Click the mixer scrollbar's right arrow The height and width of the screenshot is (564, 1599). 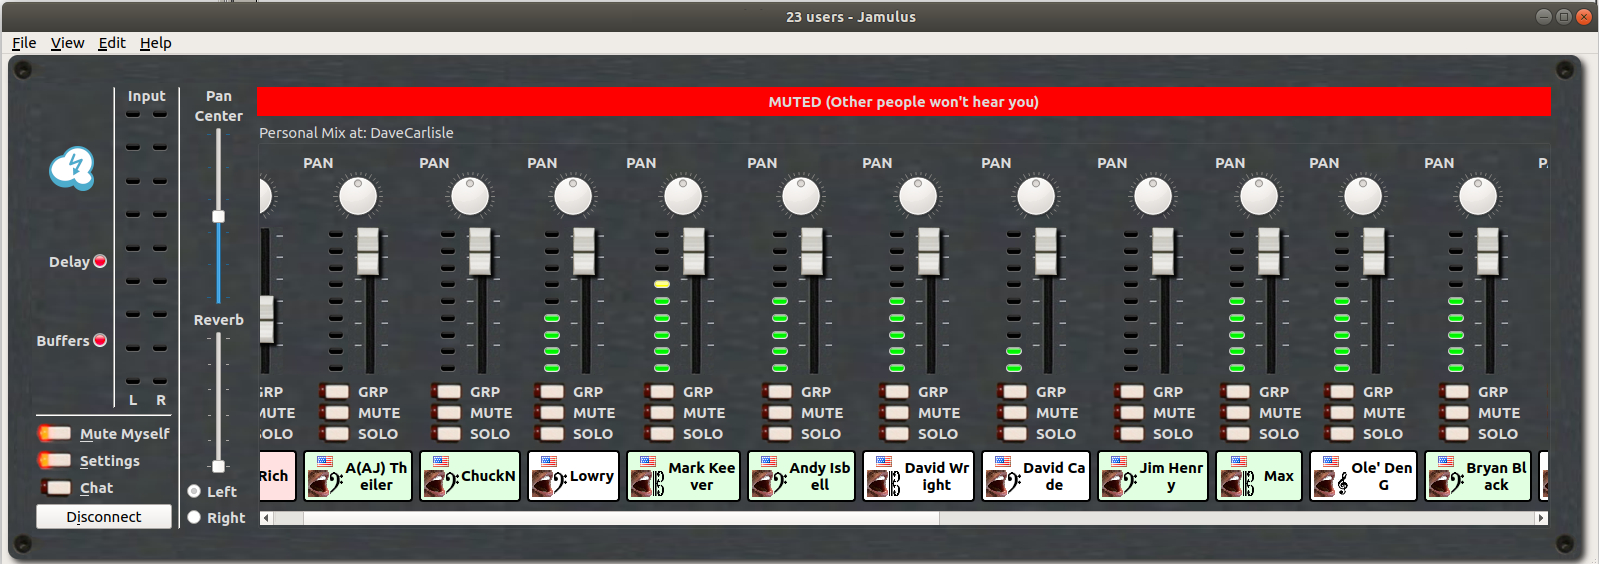1541,518
